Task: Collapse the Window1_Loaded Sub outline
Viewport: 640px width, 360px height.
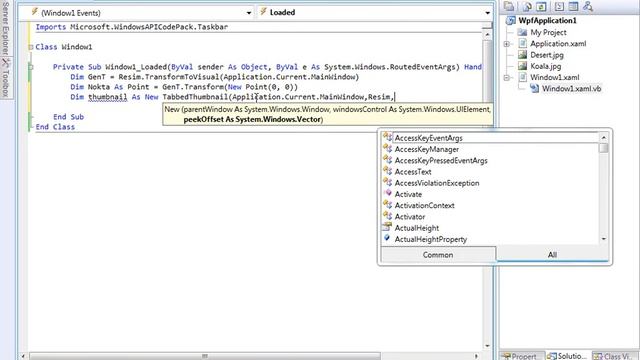Action: pos(31,67)
